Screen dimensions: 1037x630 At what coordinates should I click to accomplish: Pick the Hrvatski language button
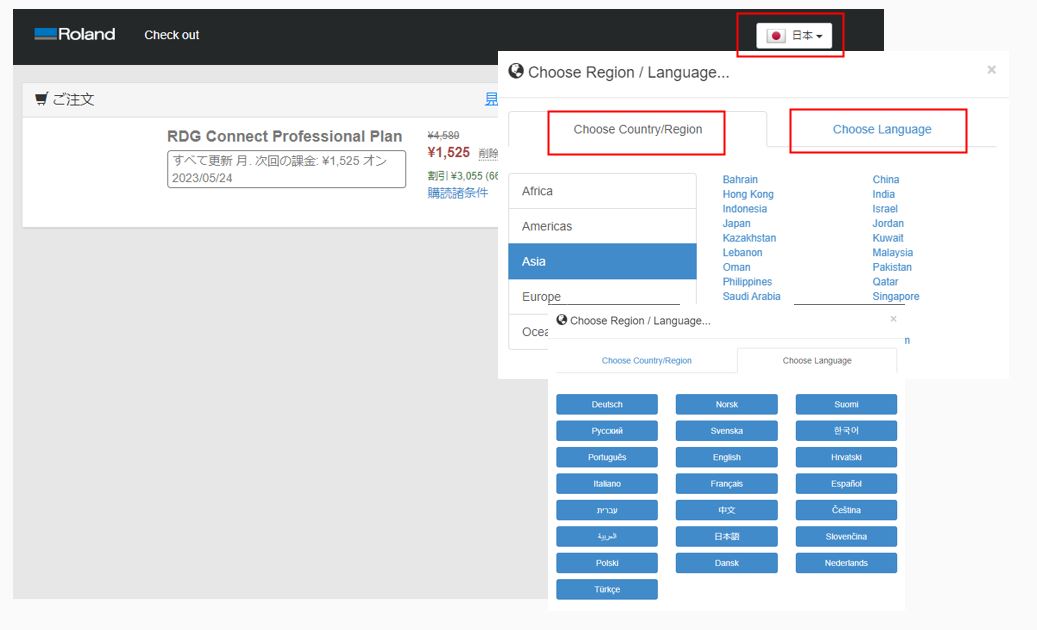[846, 457]
